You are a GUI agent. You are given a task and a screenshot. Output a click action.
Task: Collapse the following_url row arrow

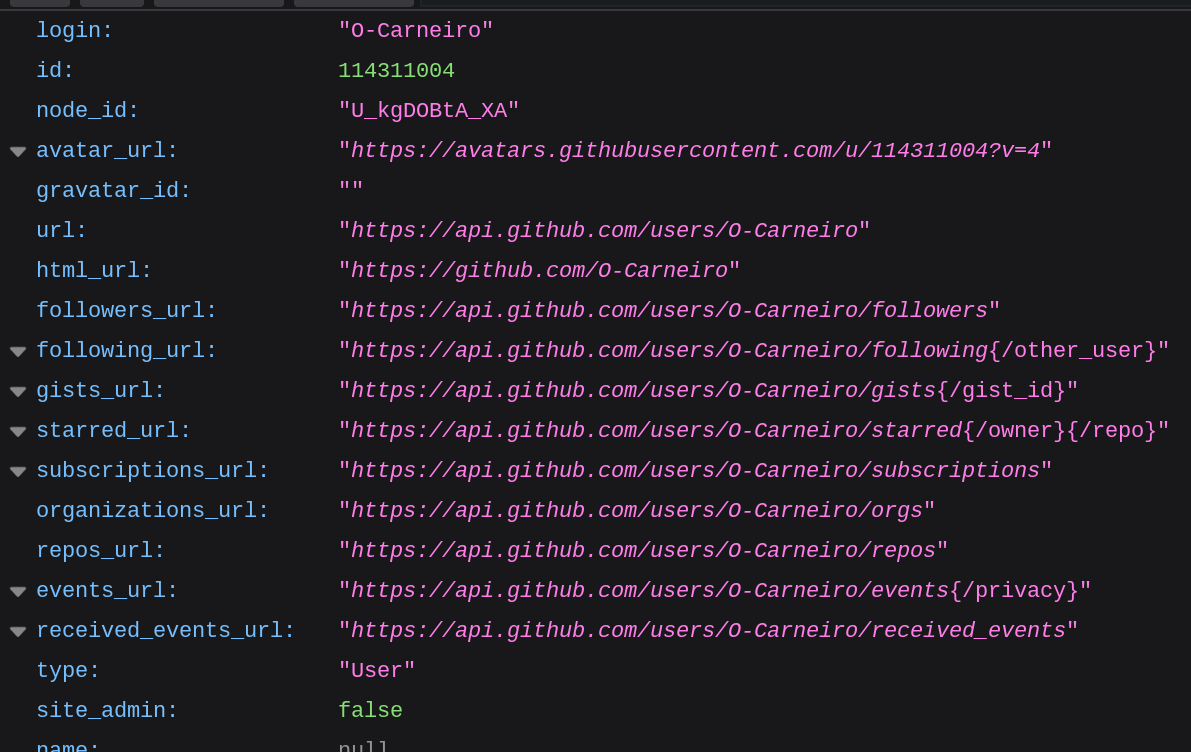coord(18,351)
